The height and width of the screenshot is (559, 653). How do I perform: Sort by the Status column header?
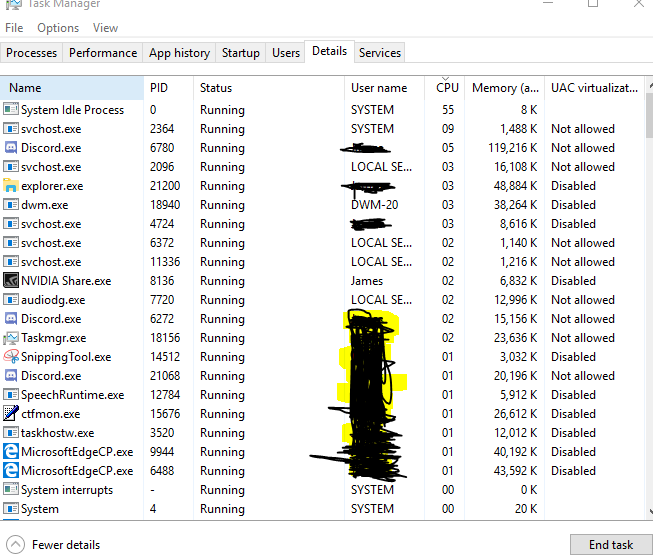pyautogui.click(x=269, y=88)
